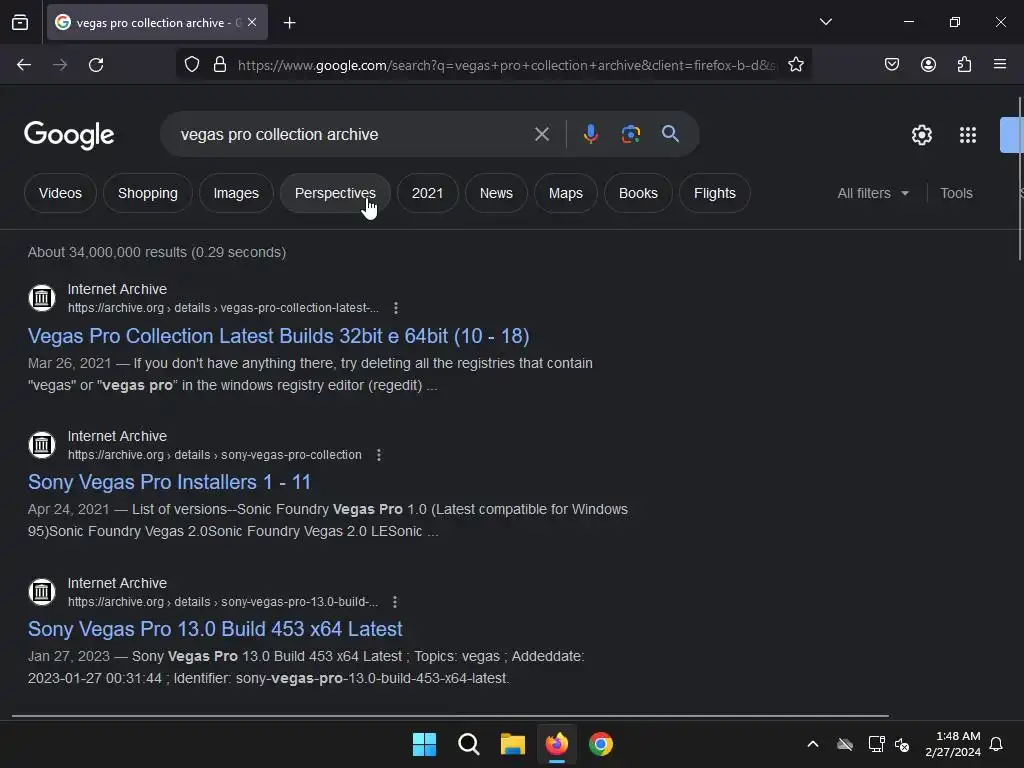
Task: Switch to Flights results
Action: [x=714, y=193]
